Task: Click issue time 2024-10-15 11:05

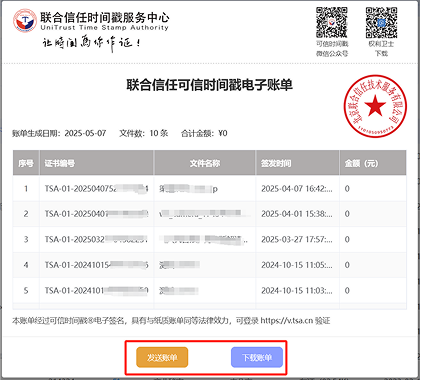Action: click(297, 265)
